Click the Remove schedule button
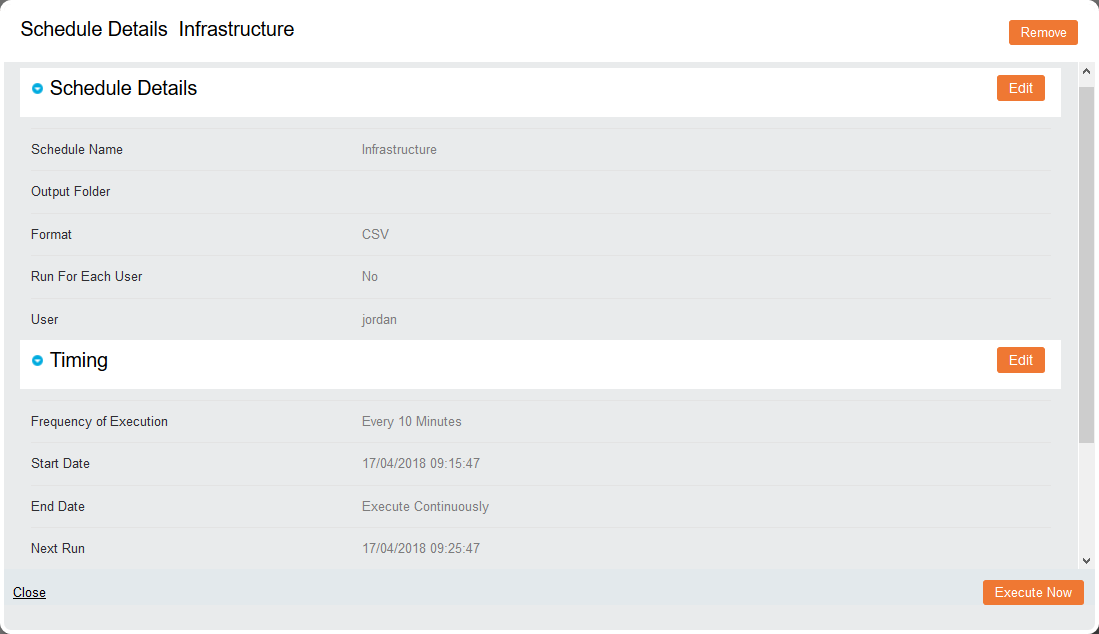Viewport: 1099px width, 634px height. 1043,32
